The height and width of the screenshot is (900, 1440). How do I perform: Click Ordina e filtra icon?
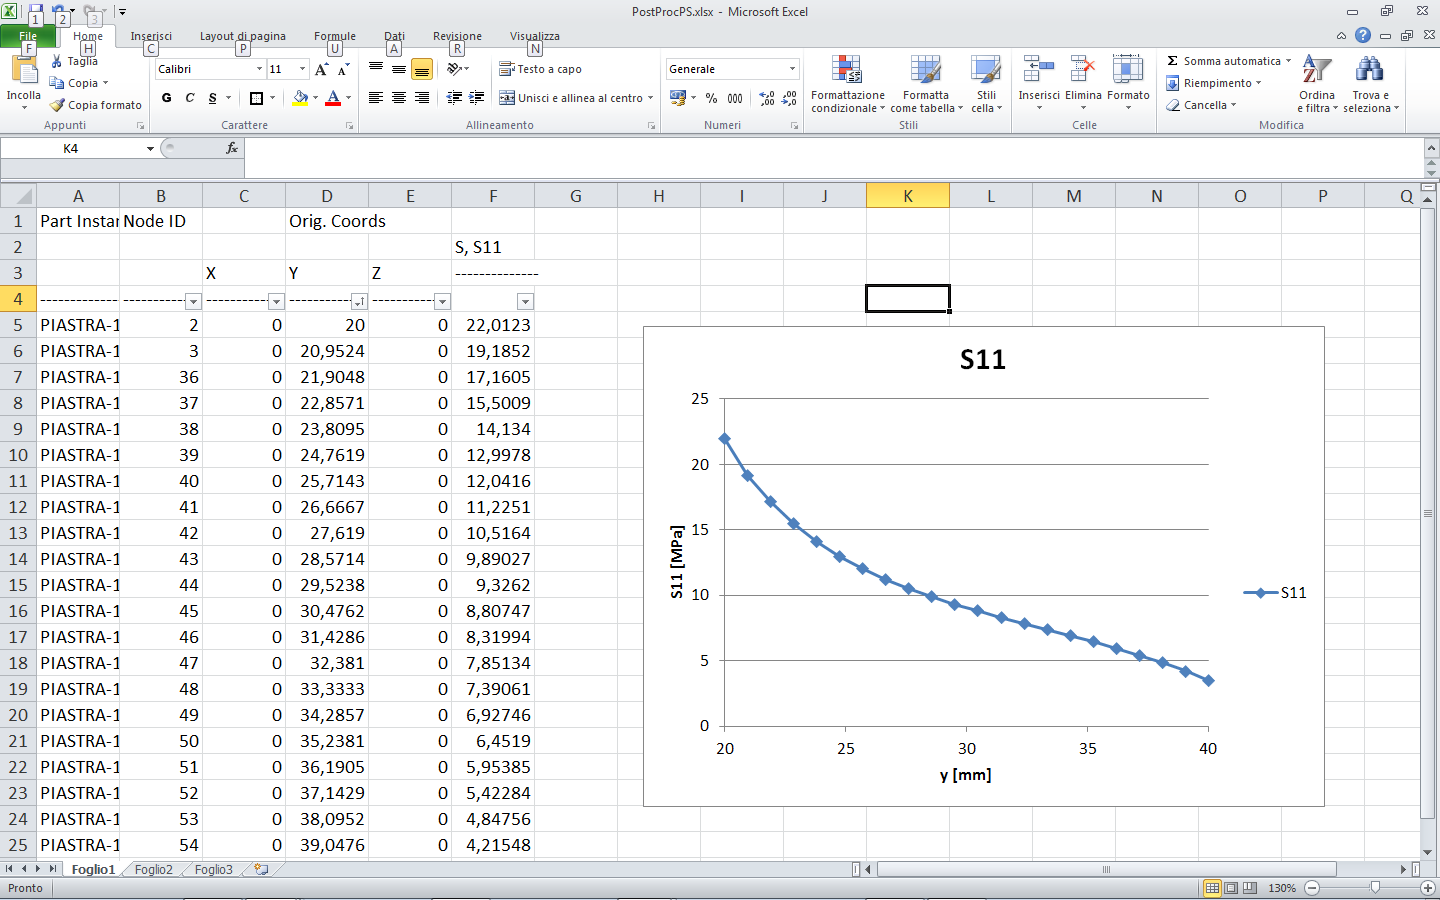pyautogui.click(x=1317, y=70)
